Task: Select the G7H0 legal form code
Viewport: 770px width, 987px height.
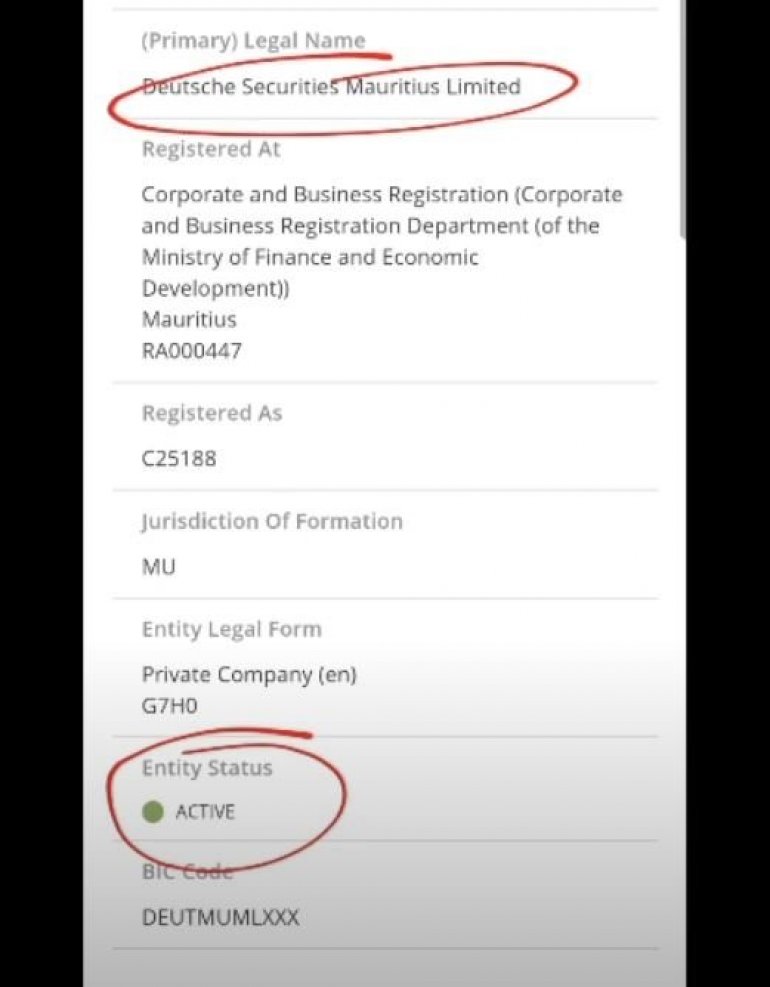Action: point(170,706)
